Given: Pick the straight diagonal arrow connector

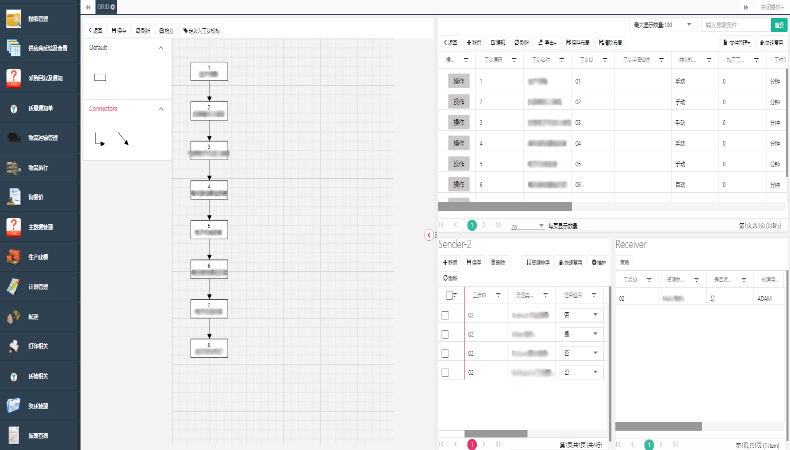Looking at the screenshot, I should click(123, 138).
